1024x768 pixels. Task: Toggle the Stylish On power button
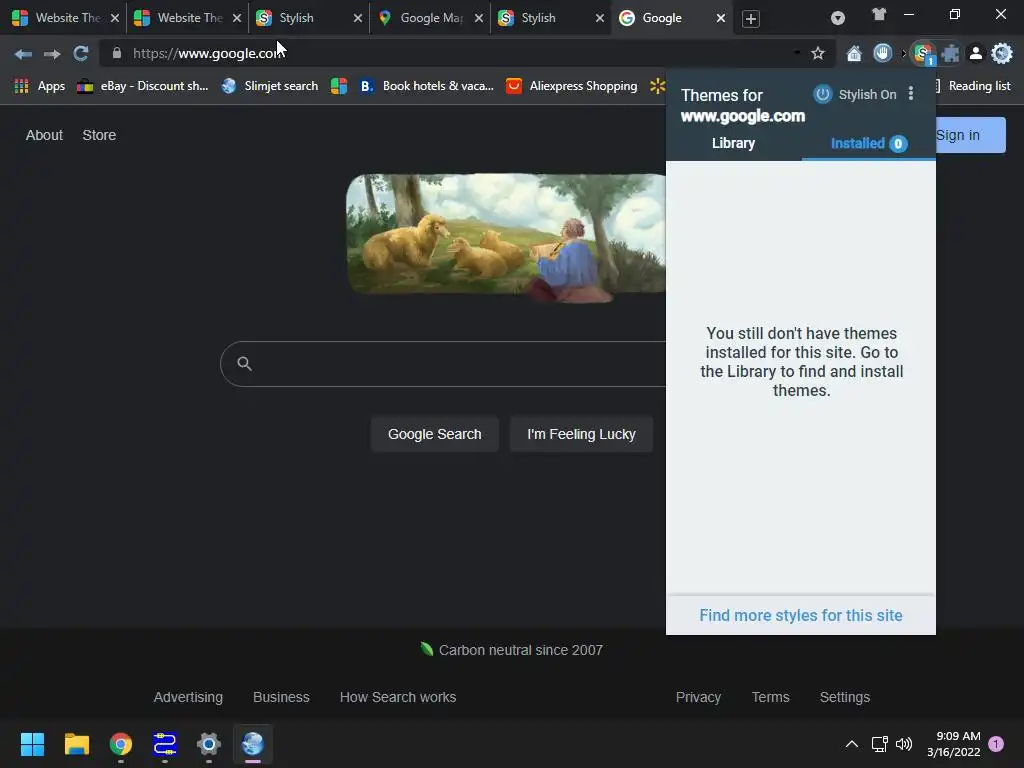click(x=822, y=94)
